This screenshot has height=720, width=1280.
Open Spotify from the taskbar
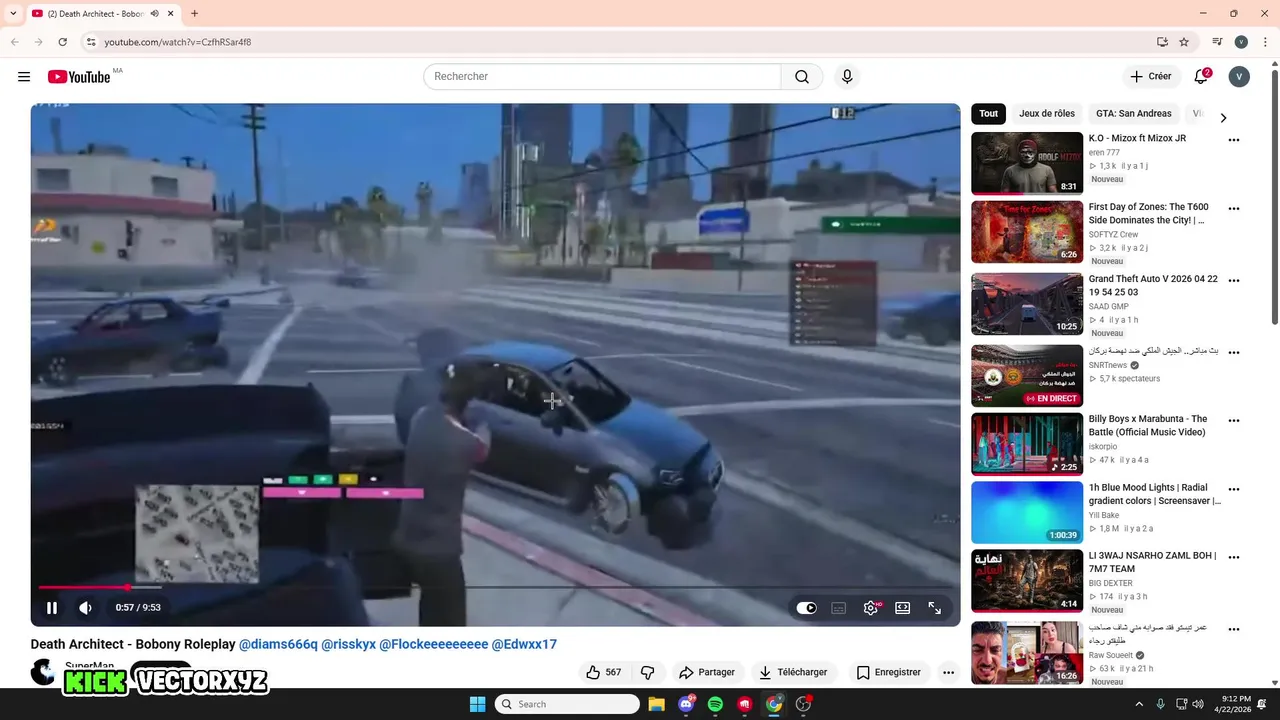(715, 704)
